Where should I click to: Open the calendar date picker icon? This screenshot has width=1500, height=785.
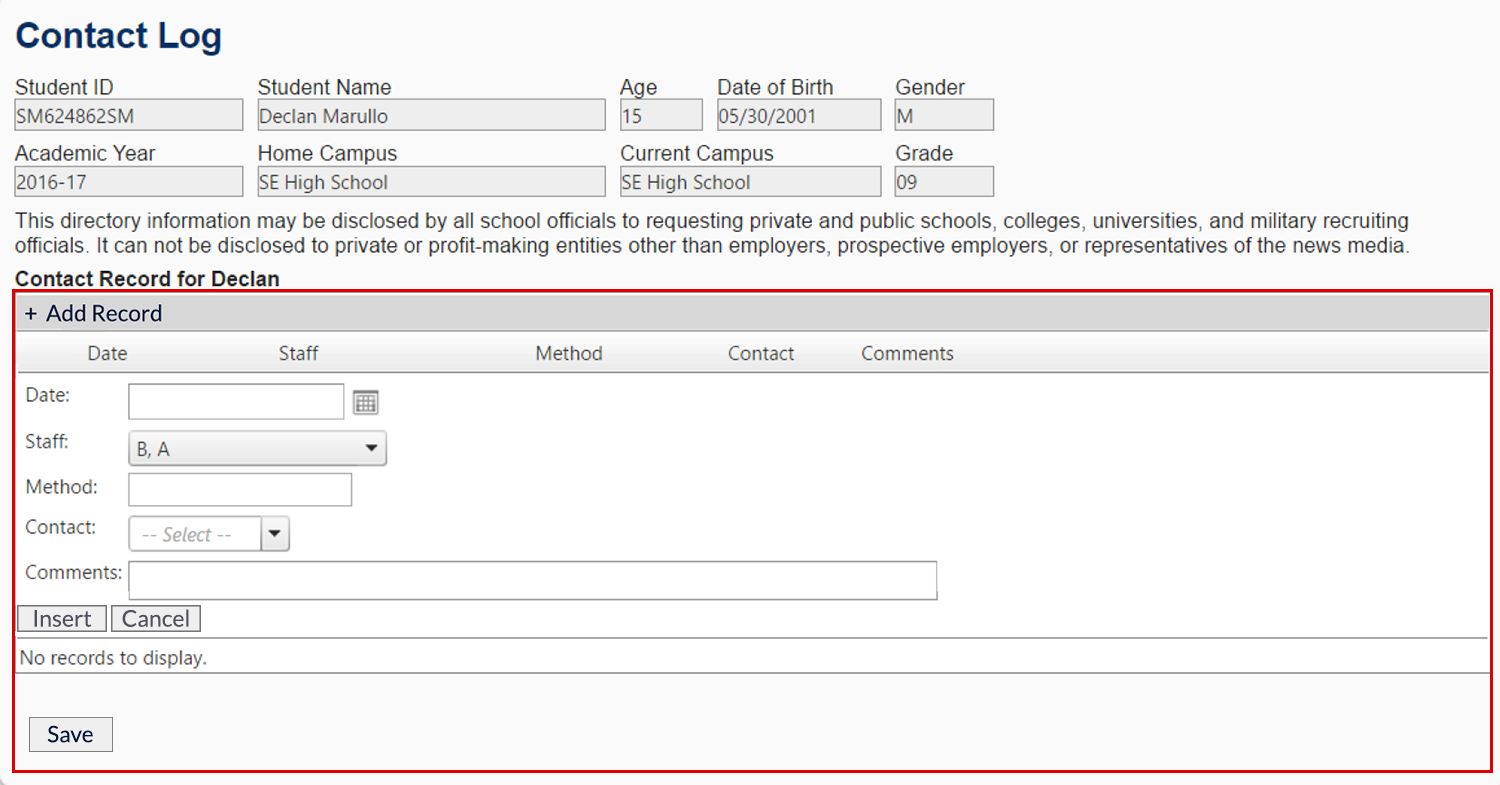tap(366, 403)
